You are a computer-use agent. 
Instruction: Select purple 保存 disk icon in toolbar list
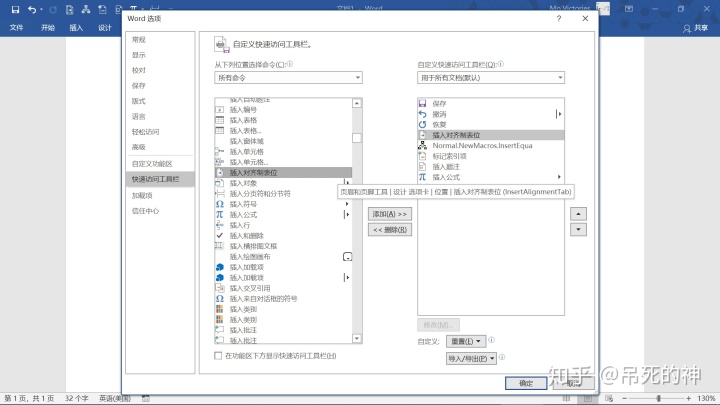422,104
